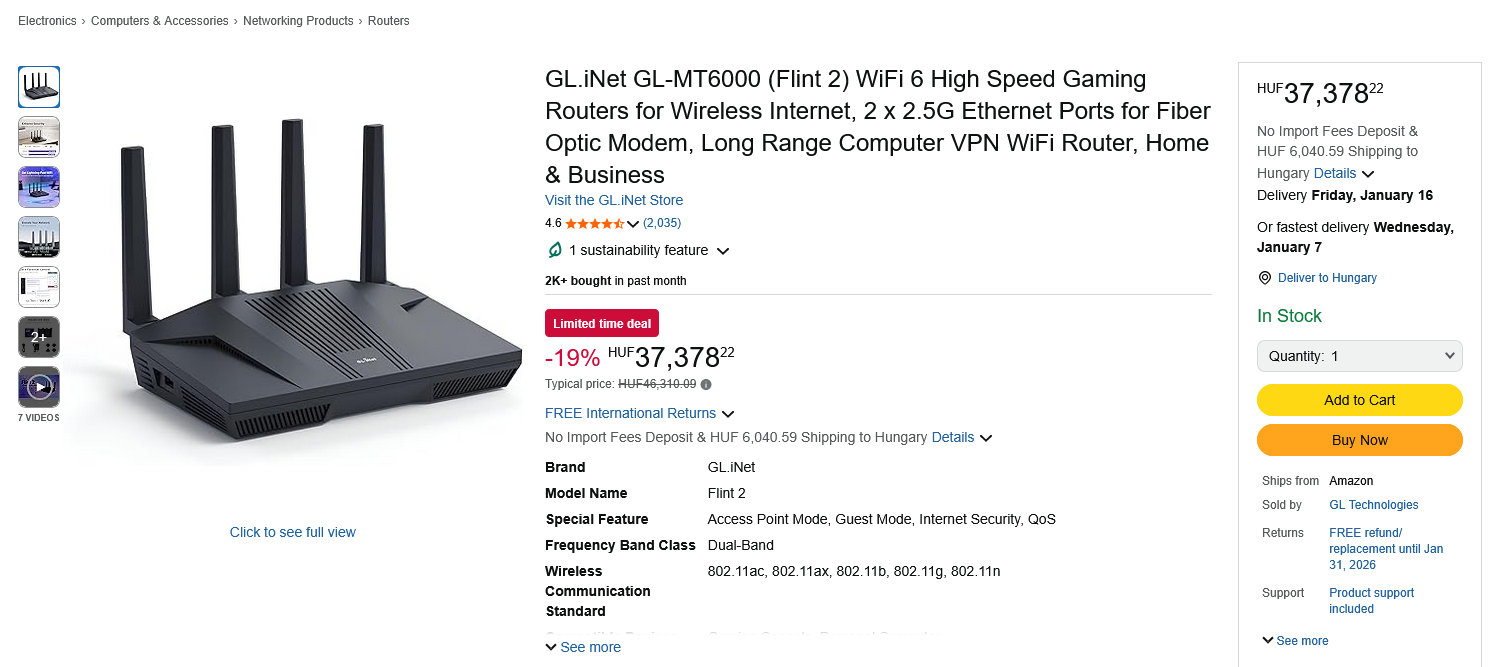Open the 2,035 ratings link
The image size is (1500, 667).
click(x=662, y=223)
